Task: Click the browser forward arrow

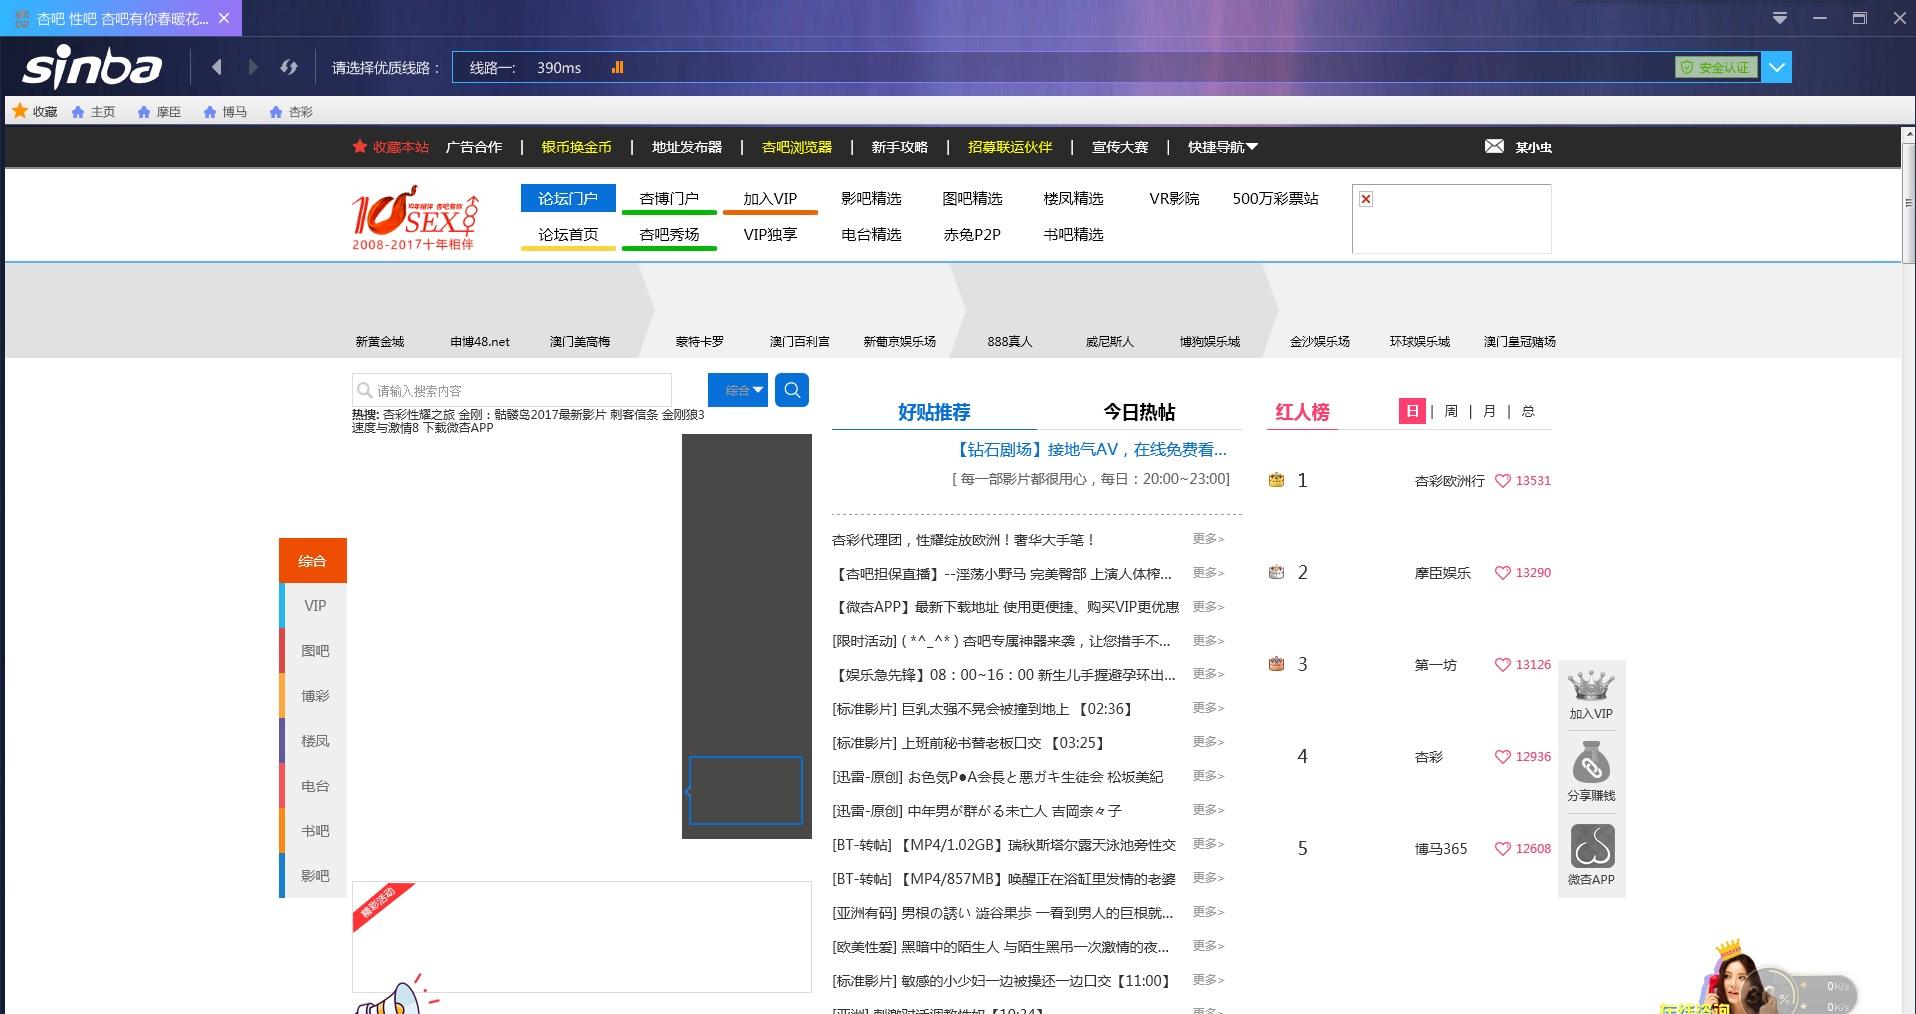Action: [252, 67]
